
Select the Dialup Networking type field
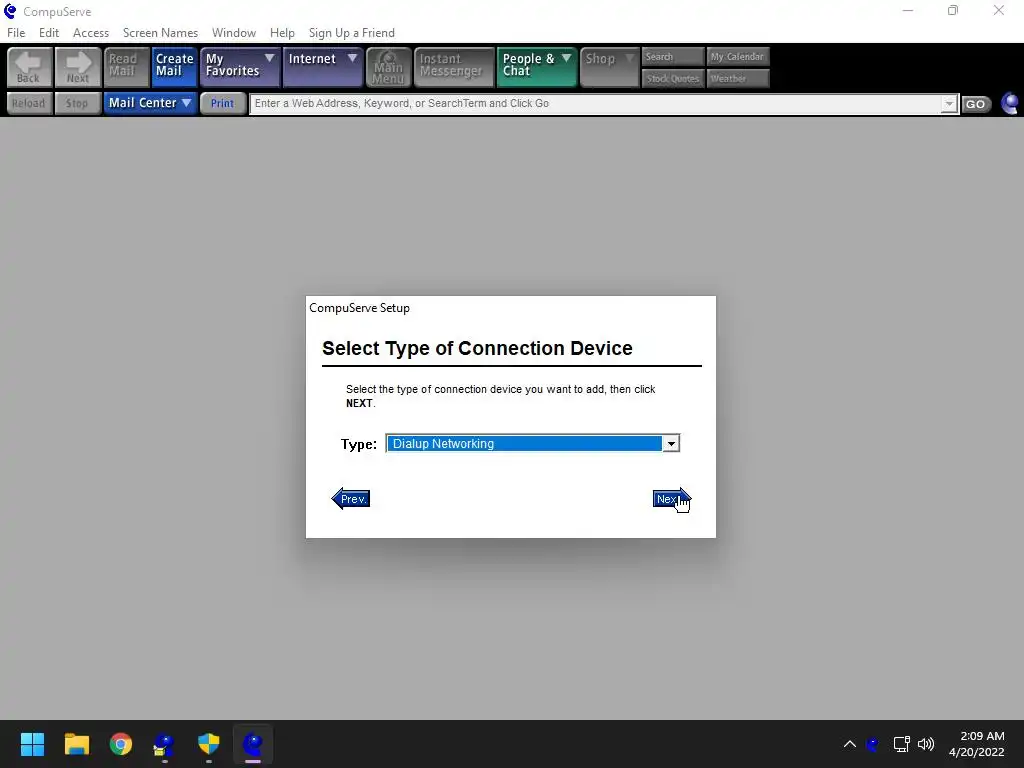point(524,443)
